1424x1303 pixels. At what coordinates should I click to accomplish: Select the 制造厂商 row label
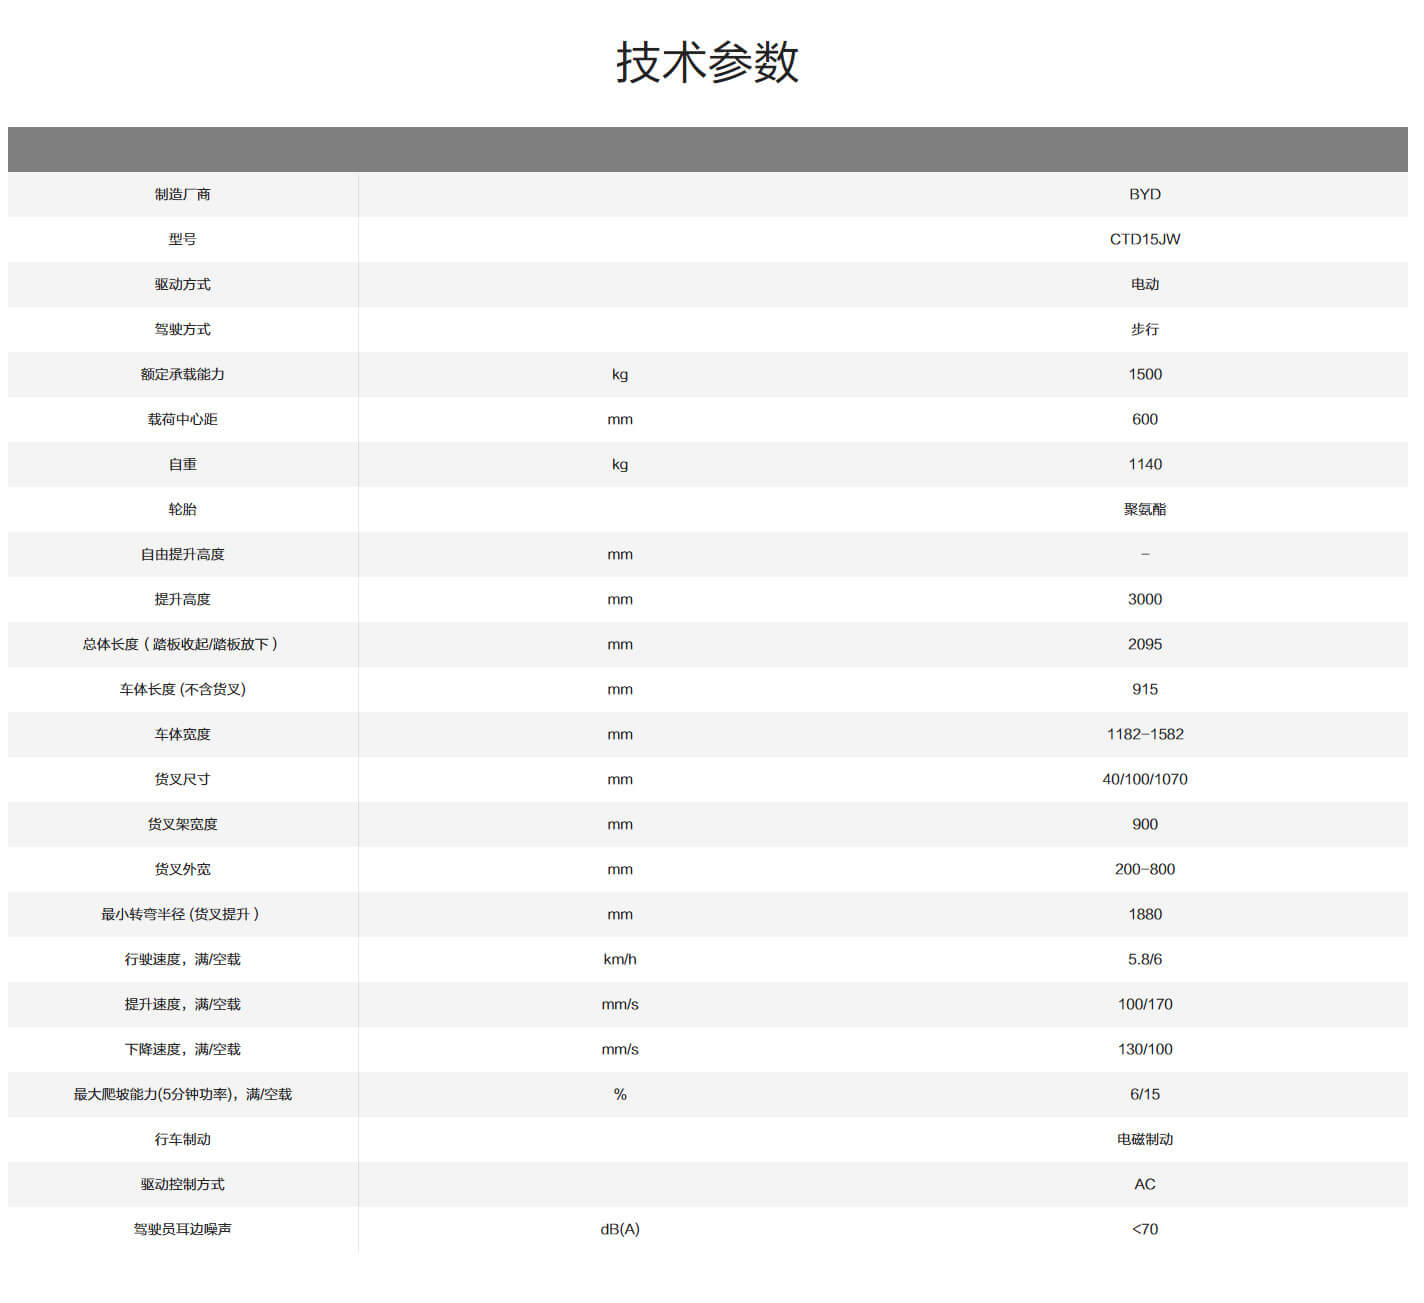(182, 194)
